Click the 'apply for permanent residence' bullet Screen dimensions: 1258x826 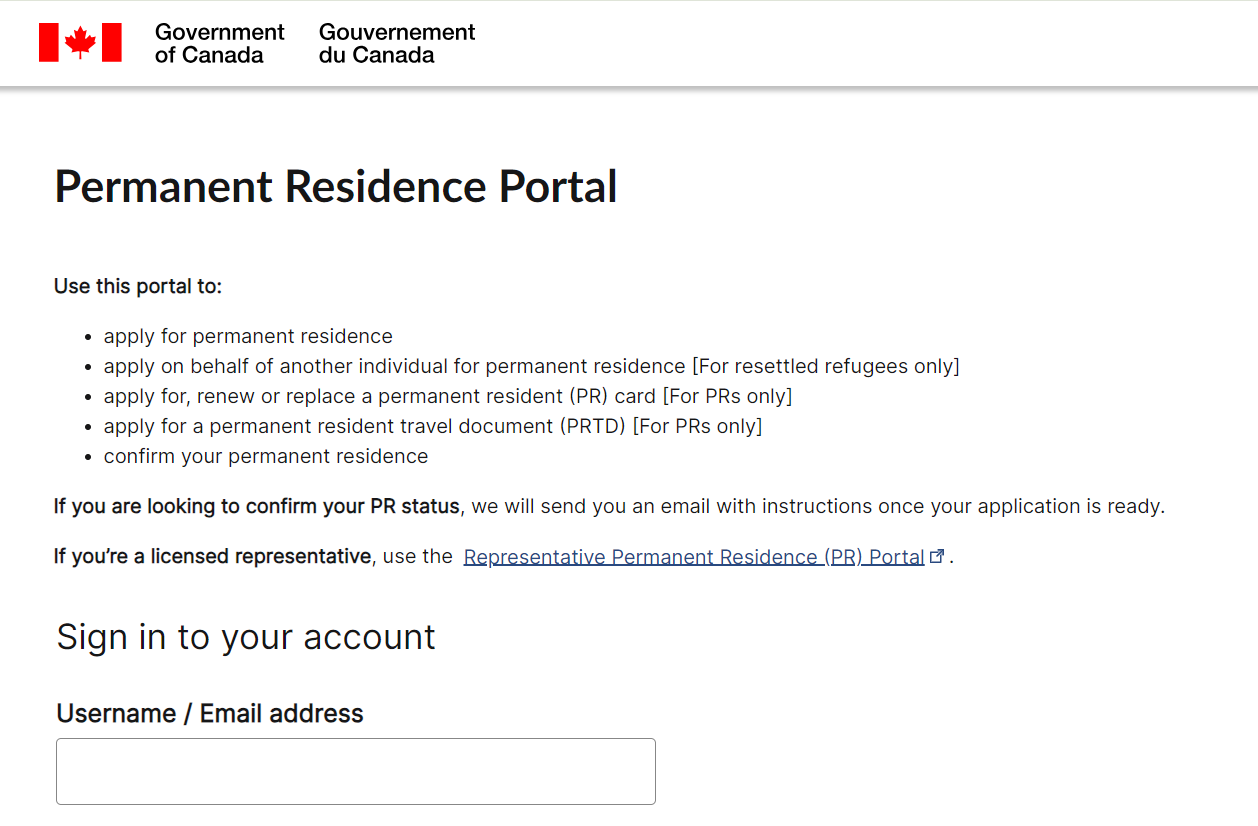pyautogui.click(x=248, y=336)
